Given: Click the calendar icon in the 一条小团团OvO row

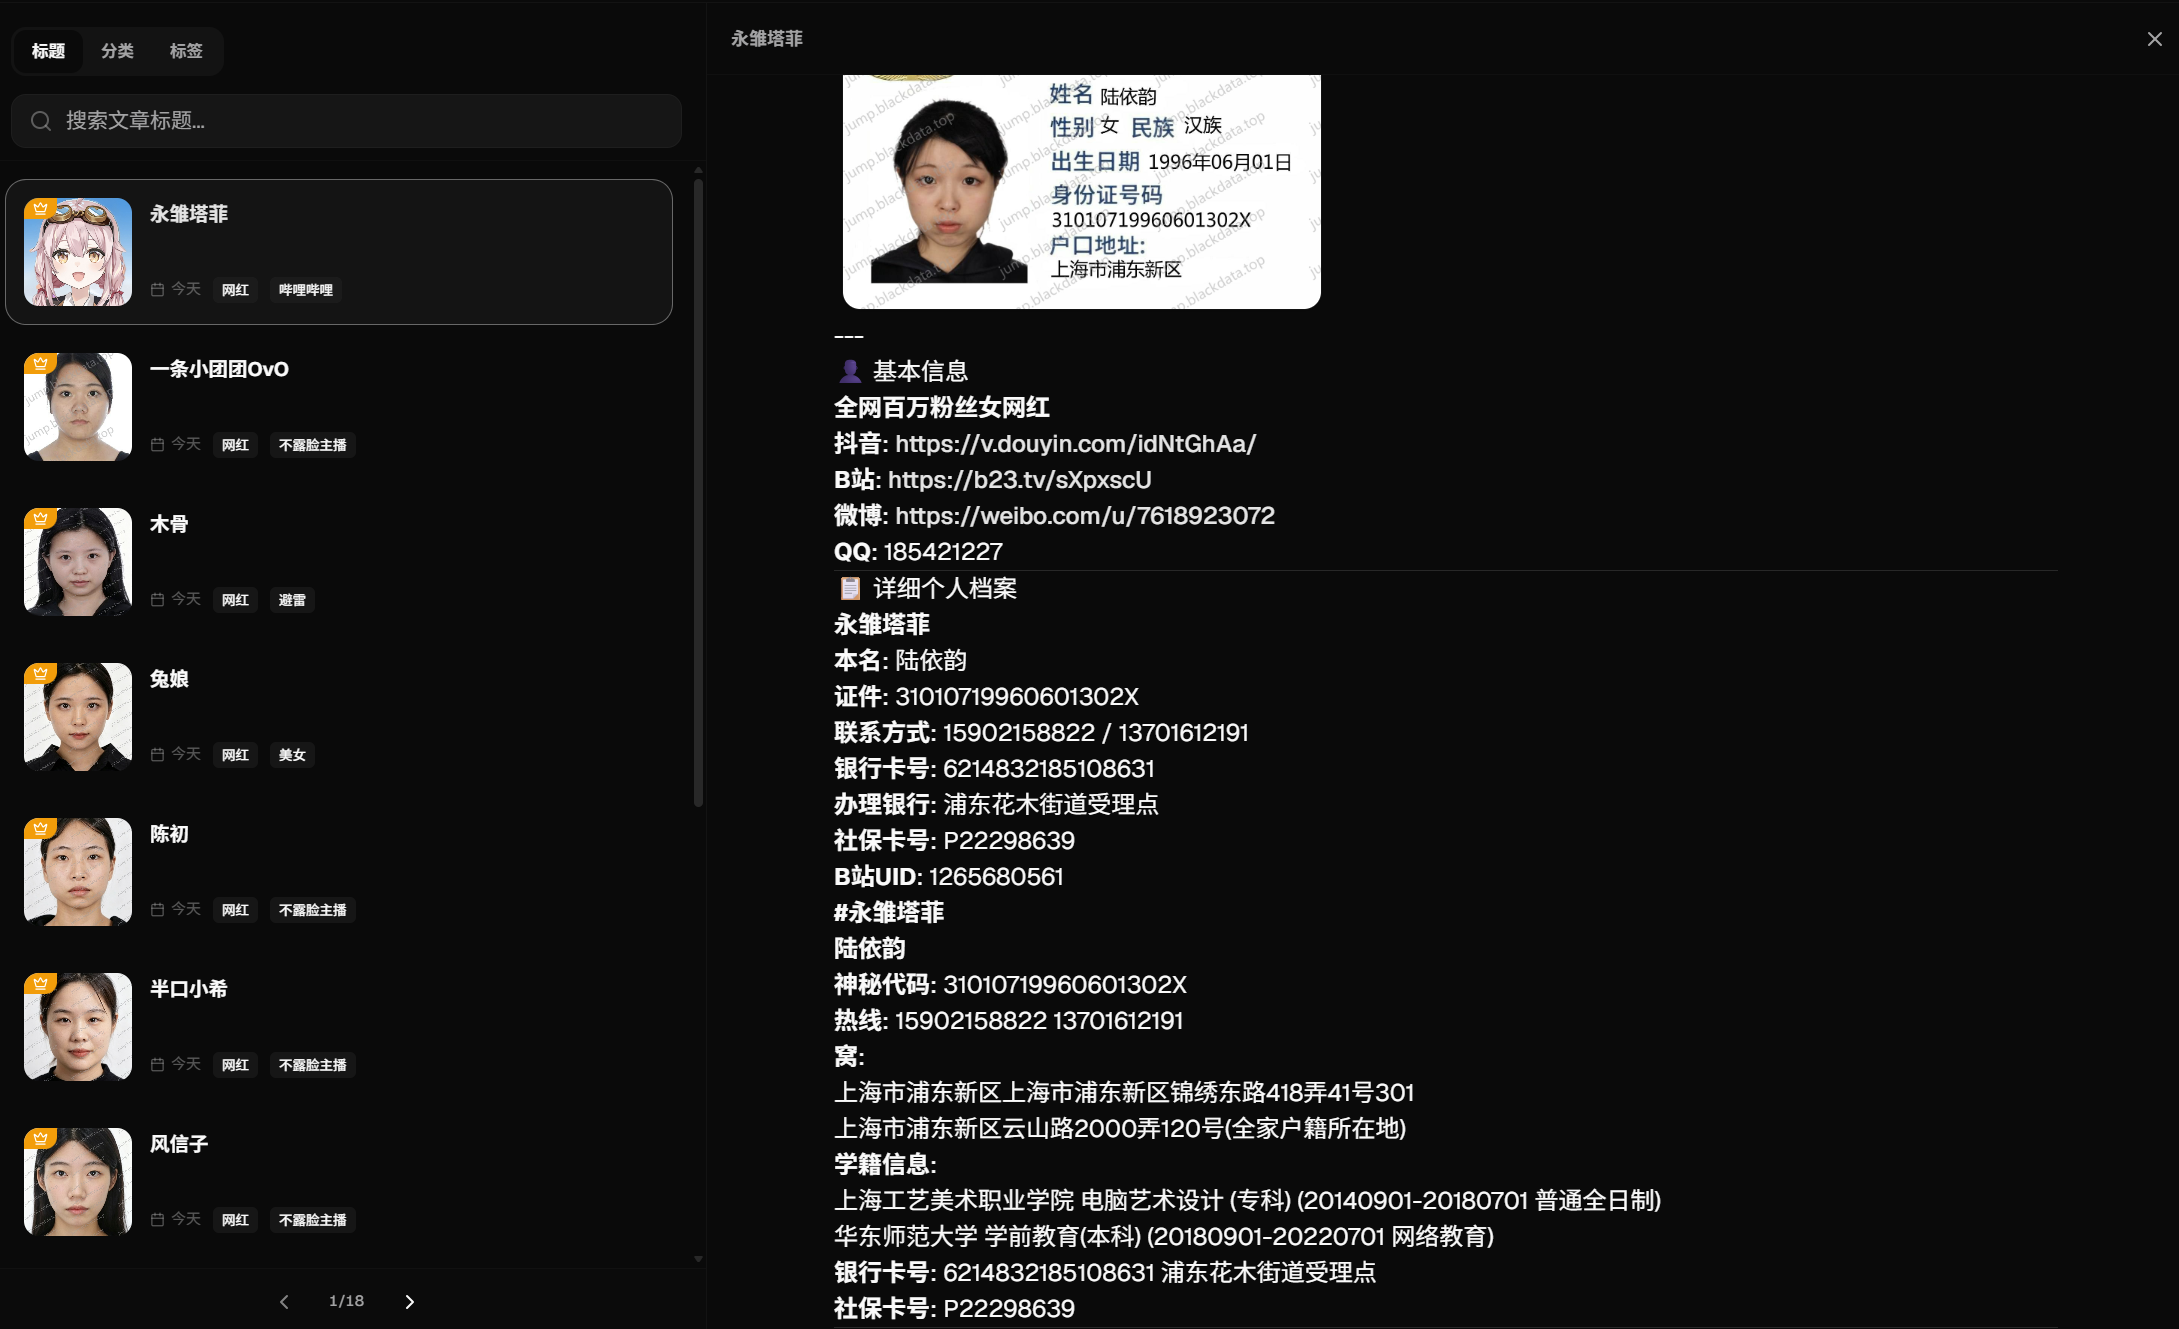Looking at the screenshot, I should 157,444.
